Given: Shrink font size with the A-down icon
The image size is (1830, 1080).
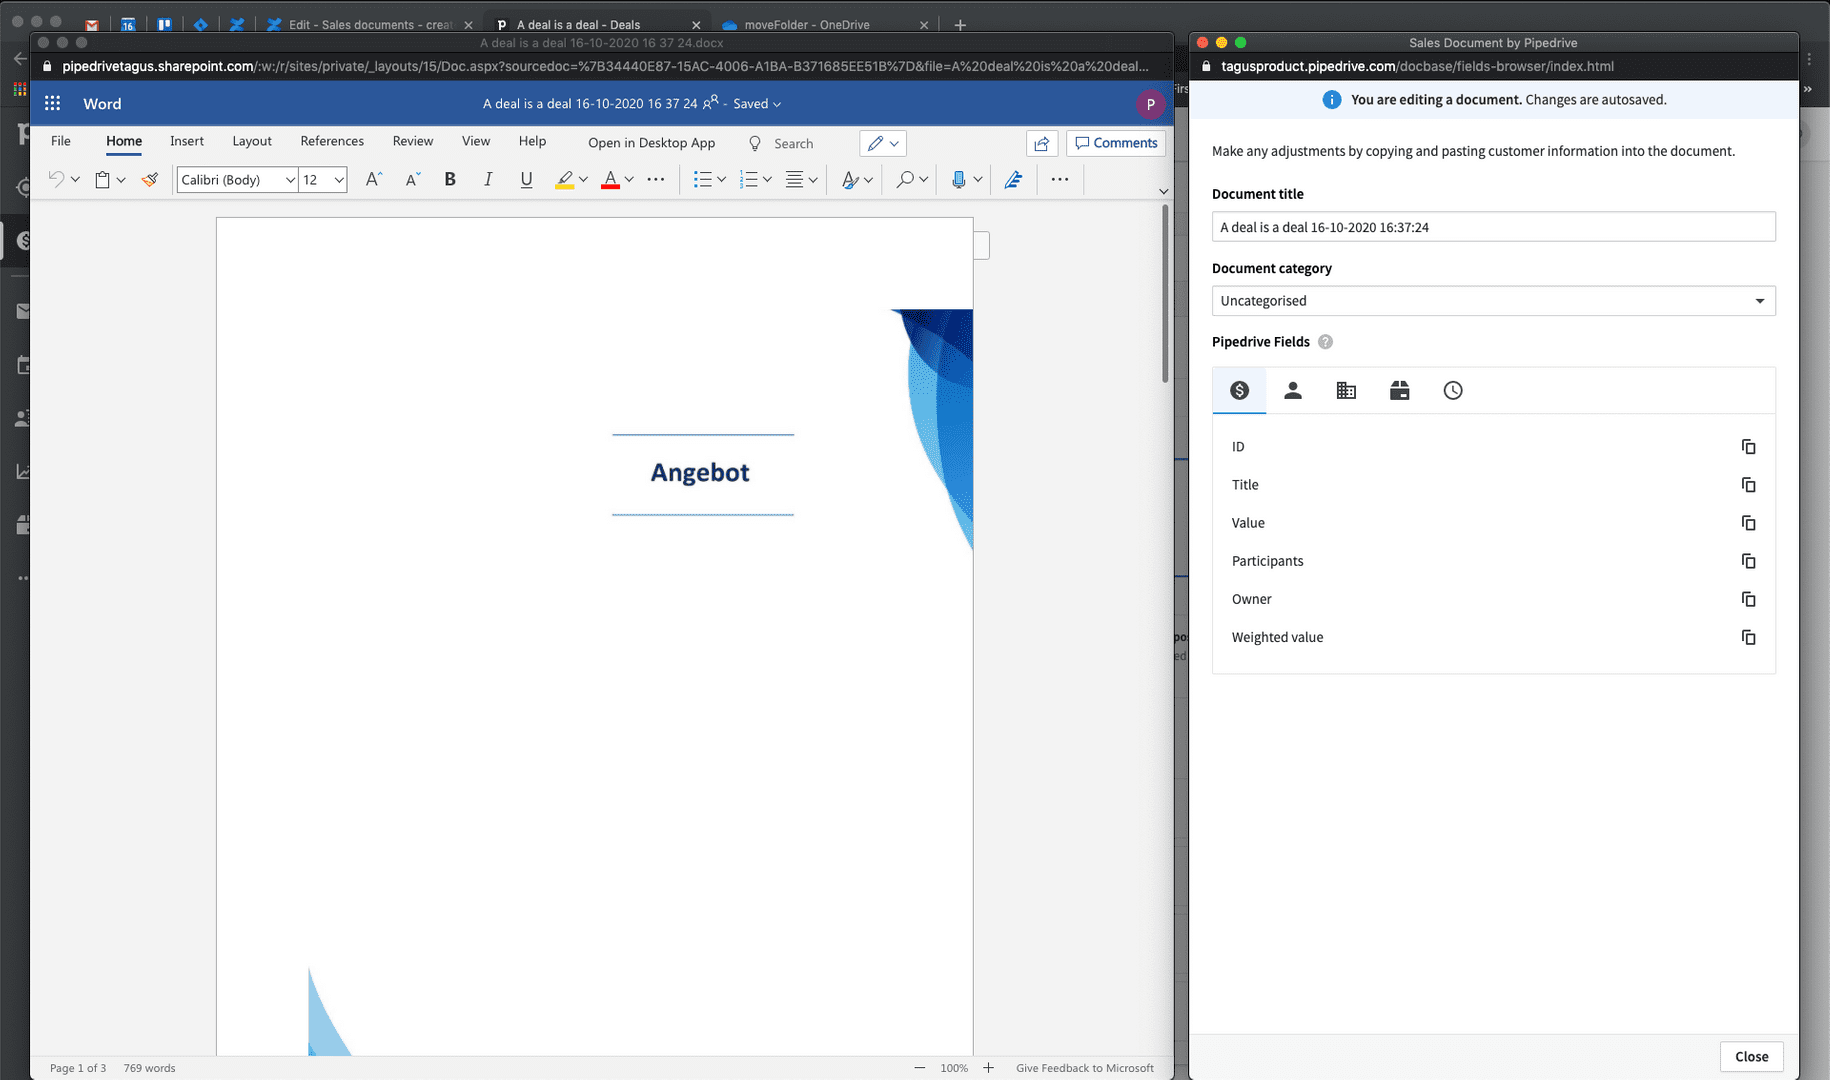Looking at the screenshot, I should [x=412, y=179].
